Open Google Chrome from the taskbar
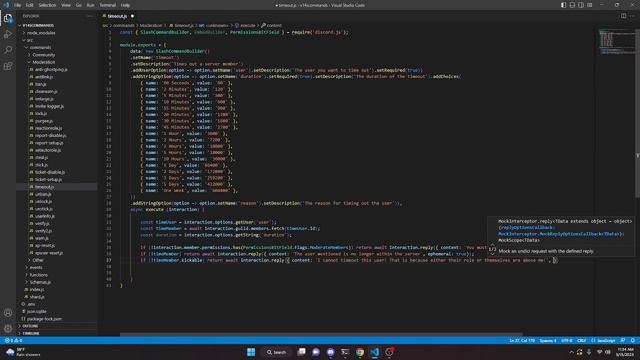 (360, 352)
